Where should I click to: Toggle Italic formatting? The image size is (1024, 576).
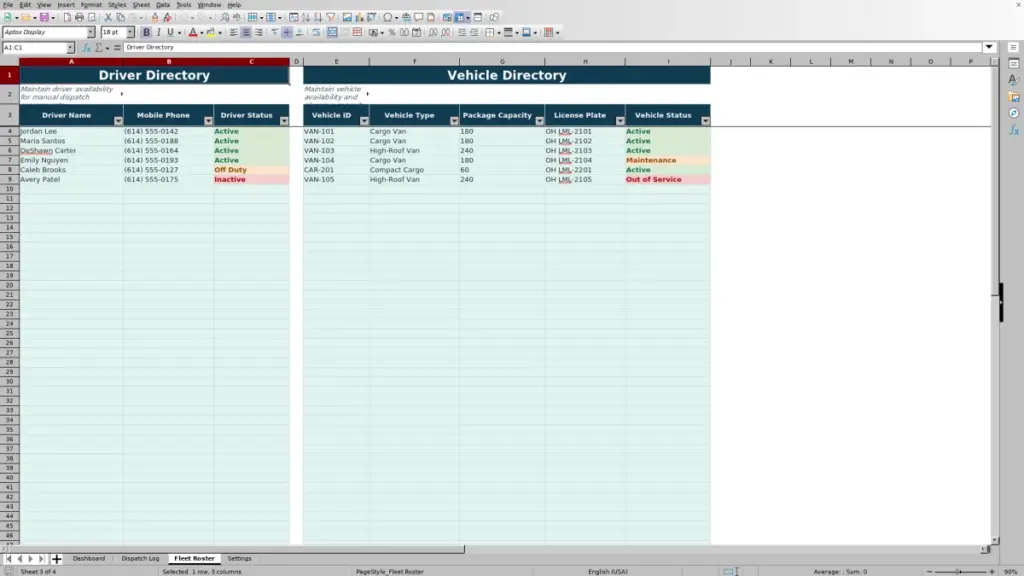coord(158,32)
